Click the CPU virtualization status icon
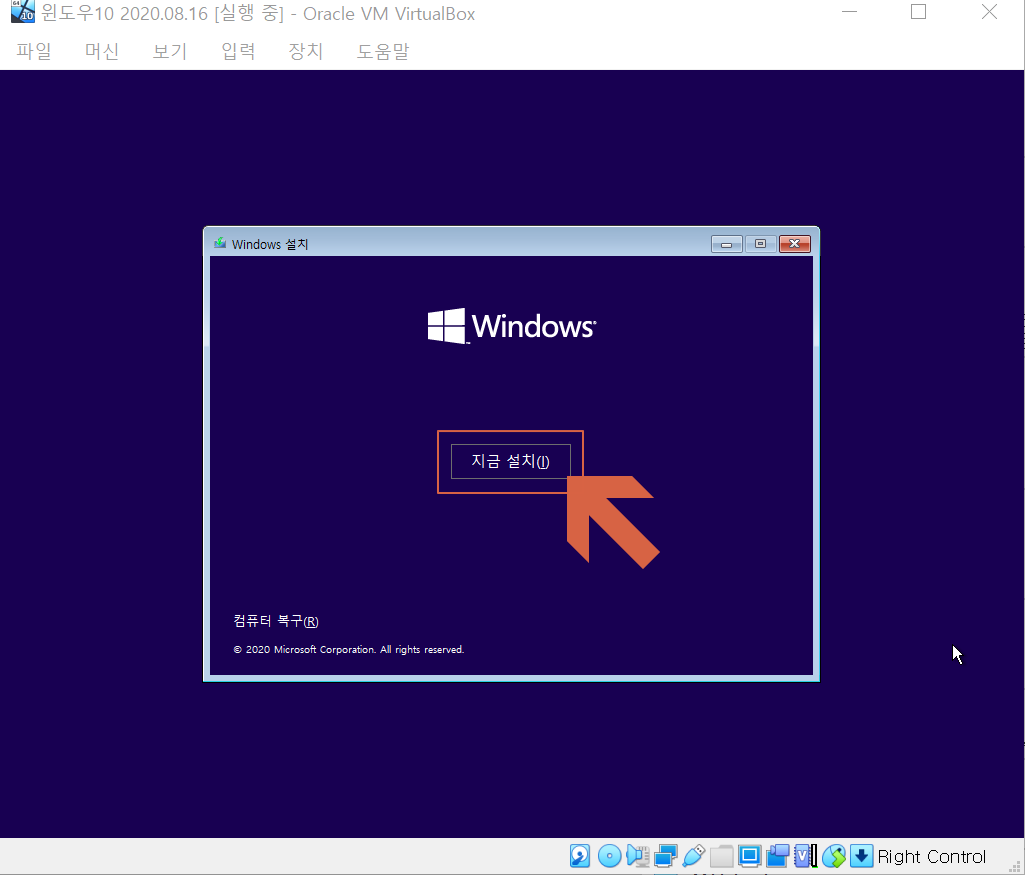The width and height of the screenshot is (1025, 875). point(805,855)
